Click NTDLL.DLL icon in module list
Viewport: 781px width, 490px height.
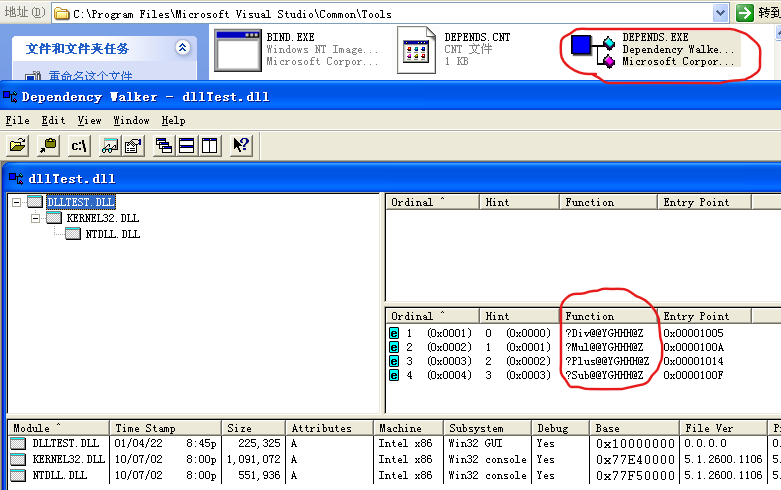coord(18,475)
